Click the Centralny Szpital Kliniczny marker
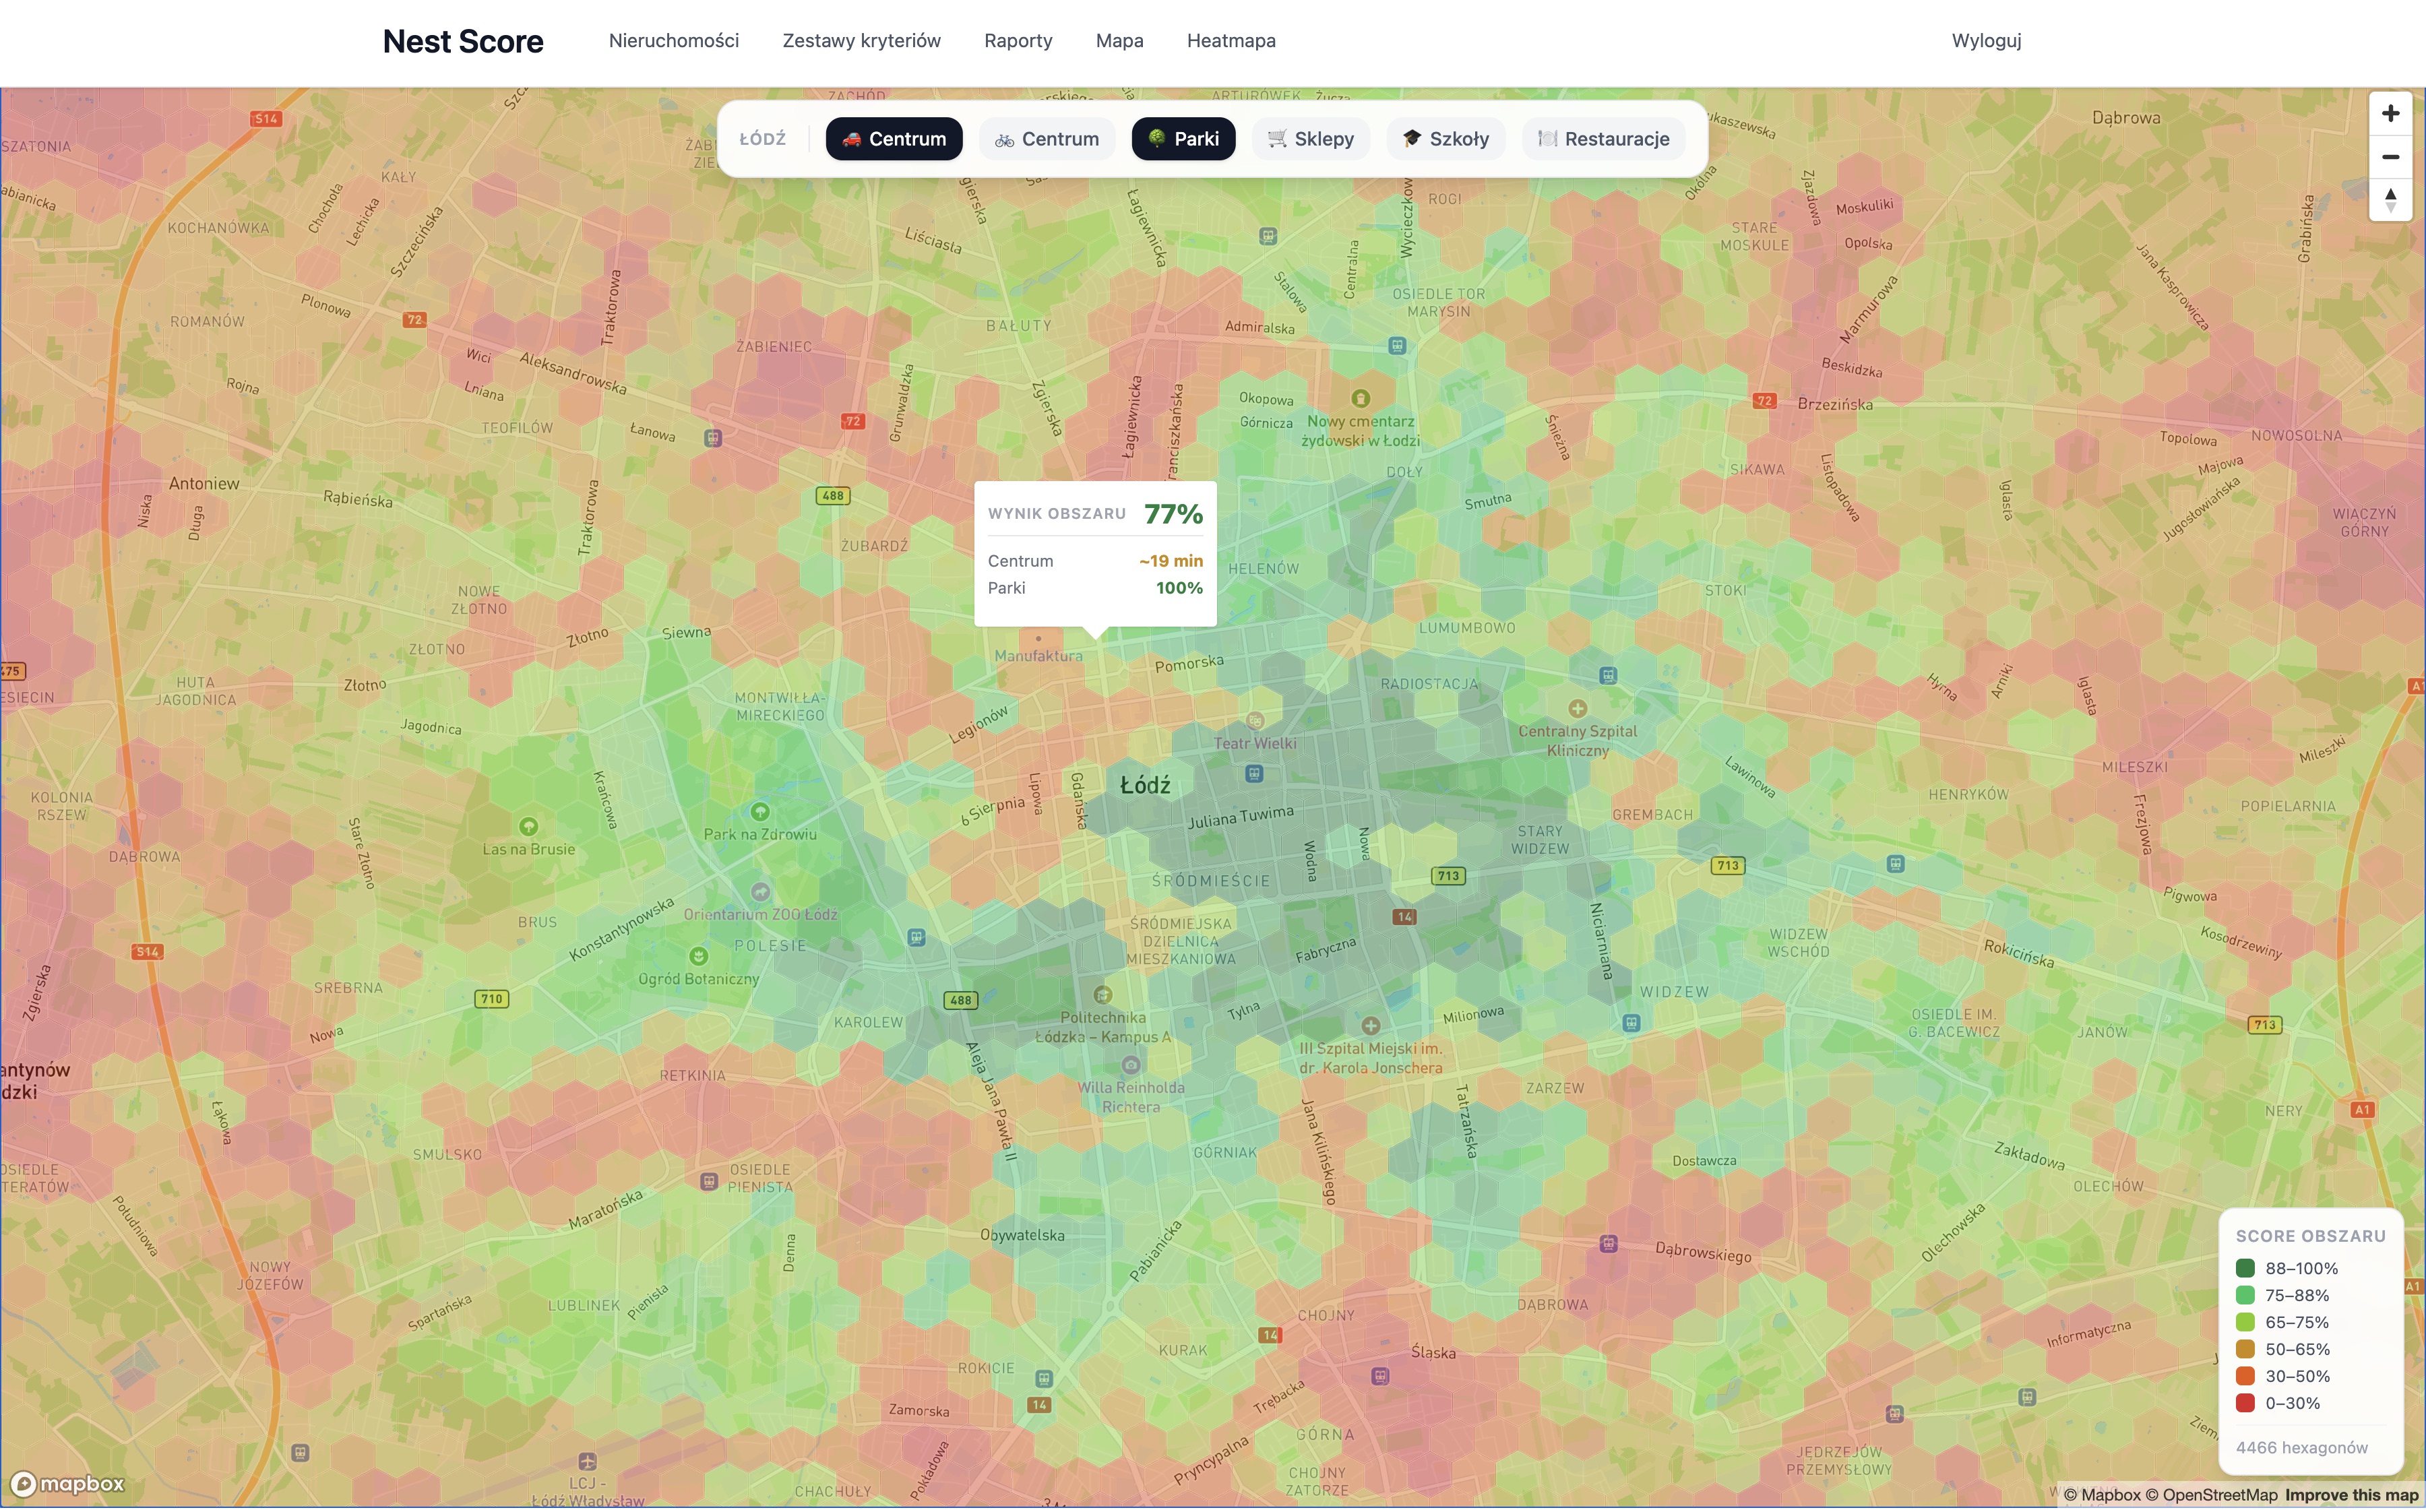2426x1512 pixels. point(1577,708)
